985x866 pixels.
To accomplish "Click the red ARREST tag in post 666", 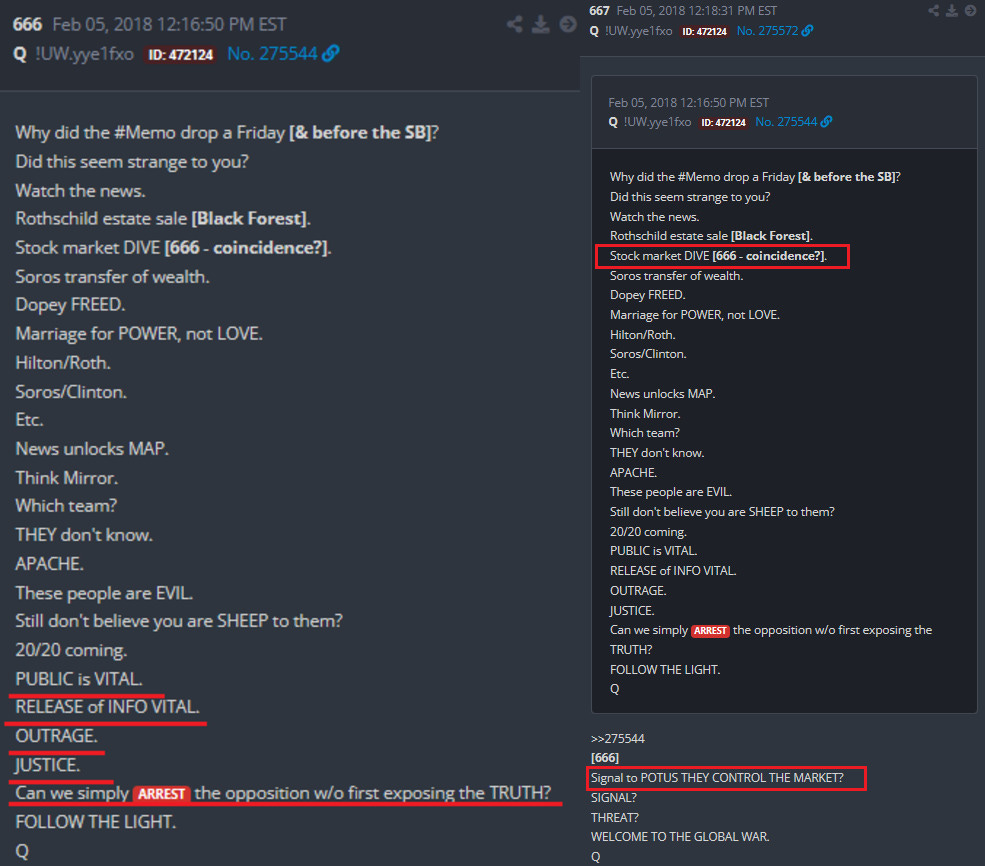I will tap(161, 794).
